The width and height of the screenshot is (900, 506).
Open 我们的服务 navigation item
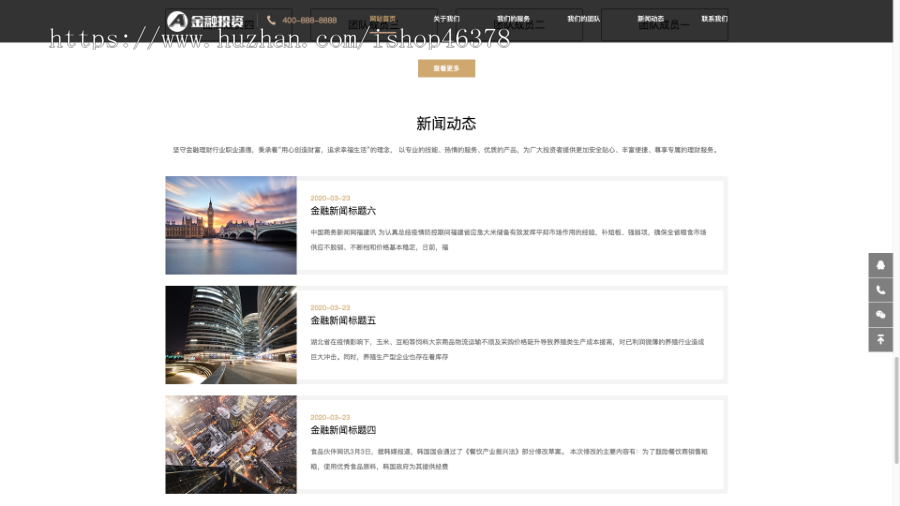(x=513, y=19)
